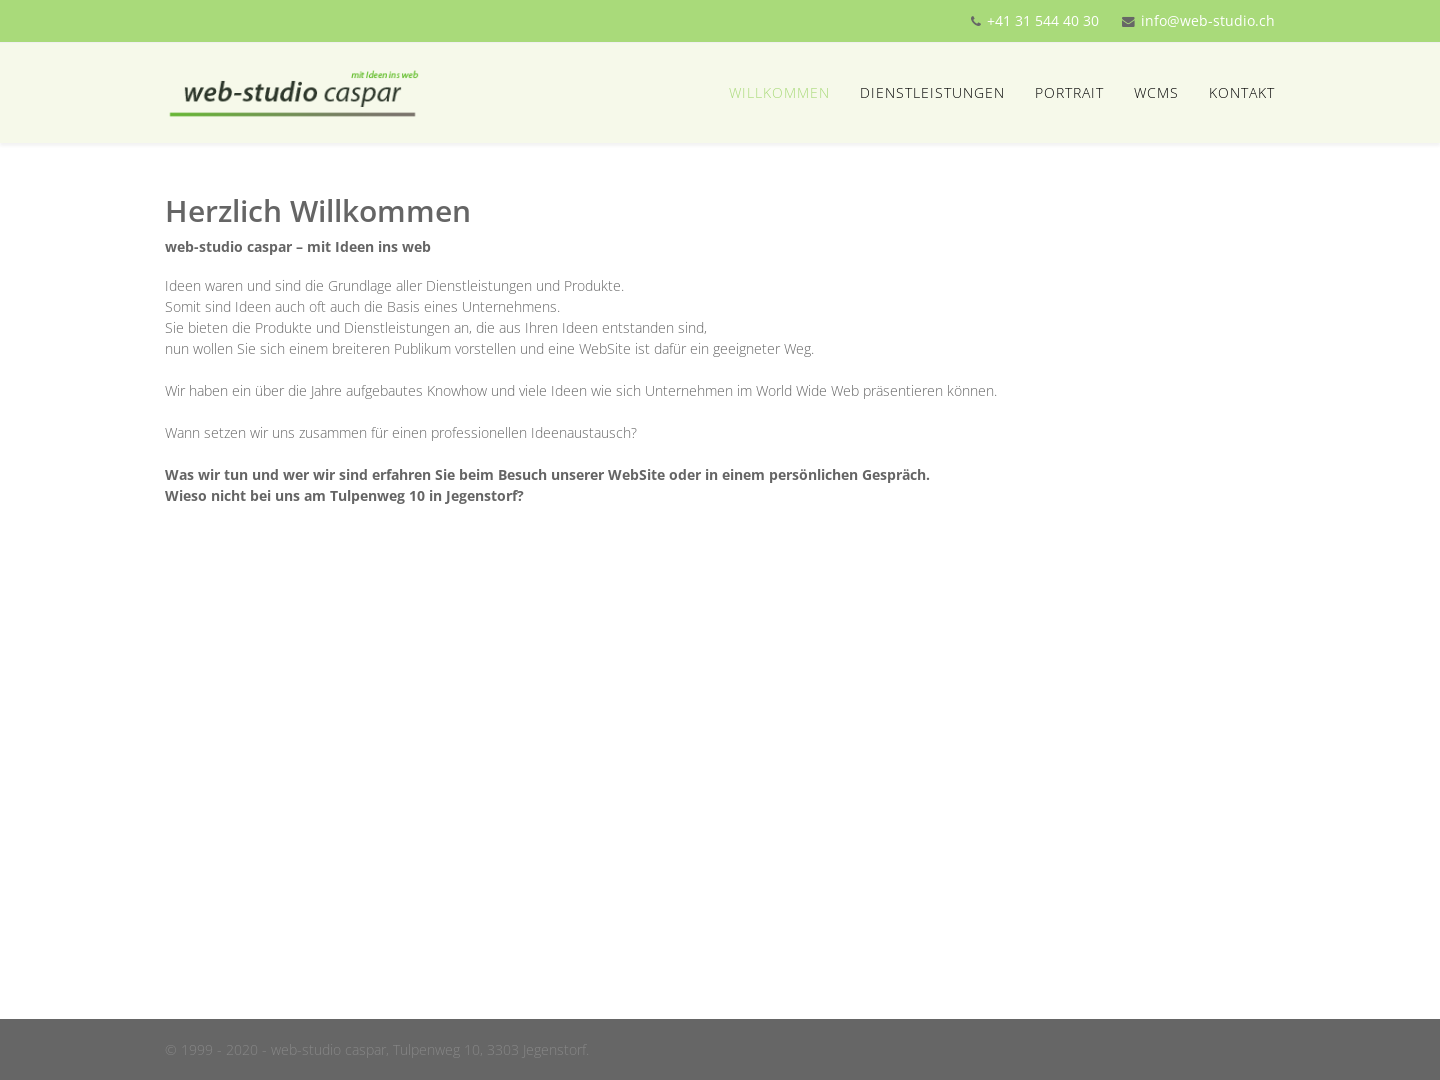Click the bold 'mit Ideen ins web' subtitle
This screenshot has width=1440, height=1080.
[x=298, y=247]
